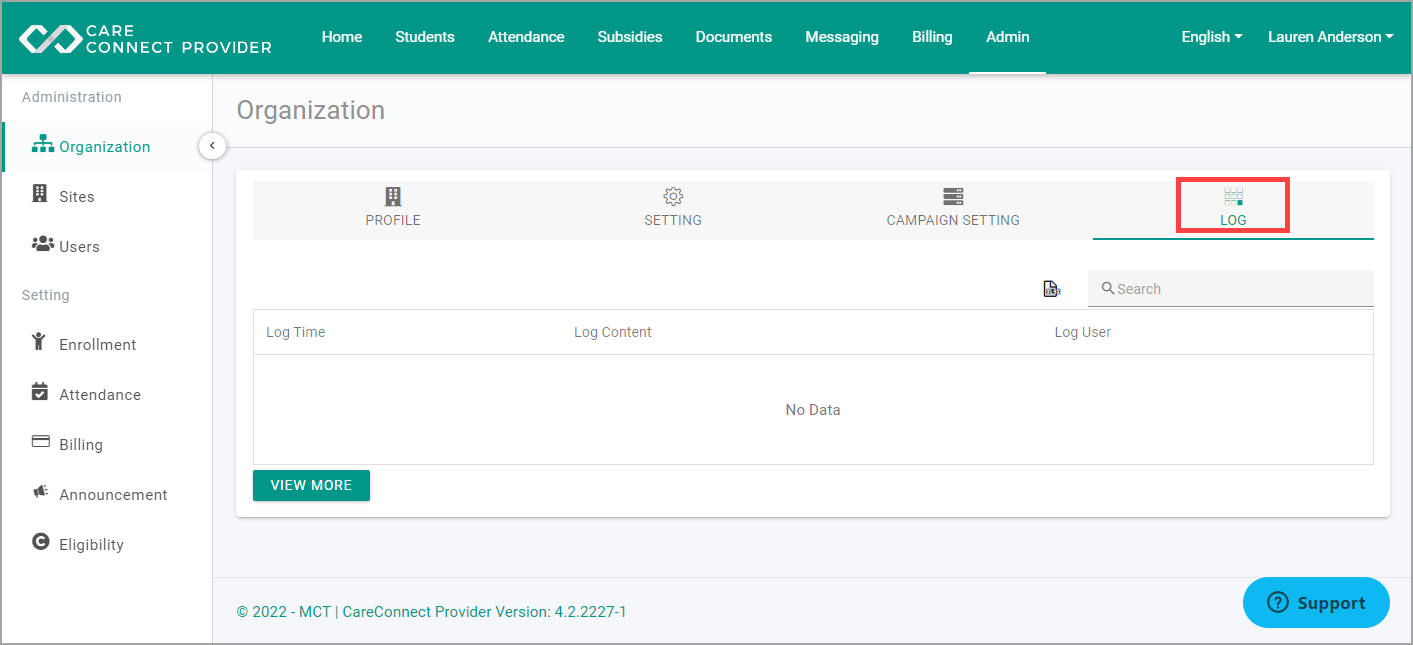1413x645 pixels.
Task: Click the Enrollment icon under Setting
Action: coord(39,343)
